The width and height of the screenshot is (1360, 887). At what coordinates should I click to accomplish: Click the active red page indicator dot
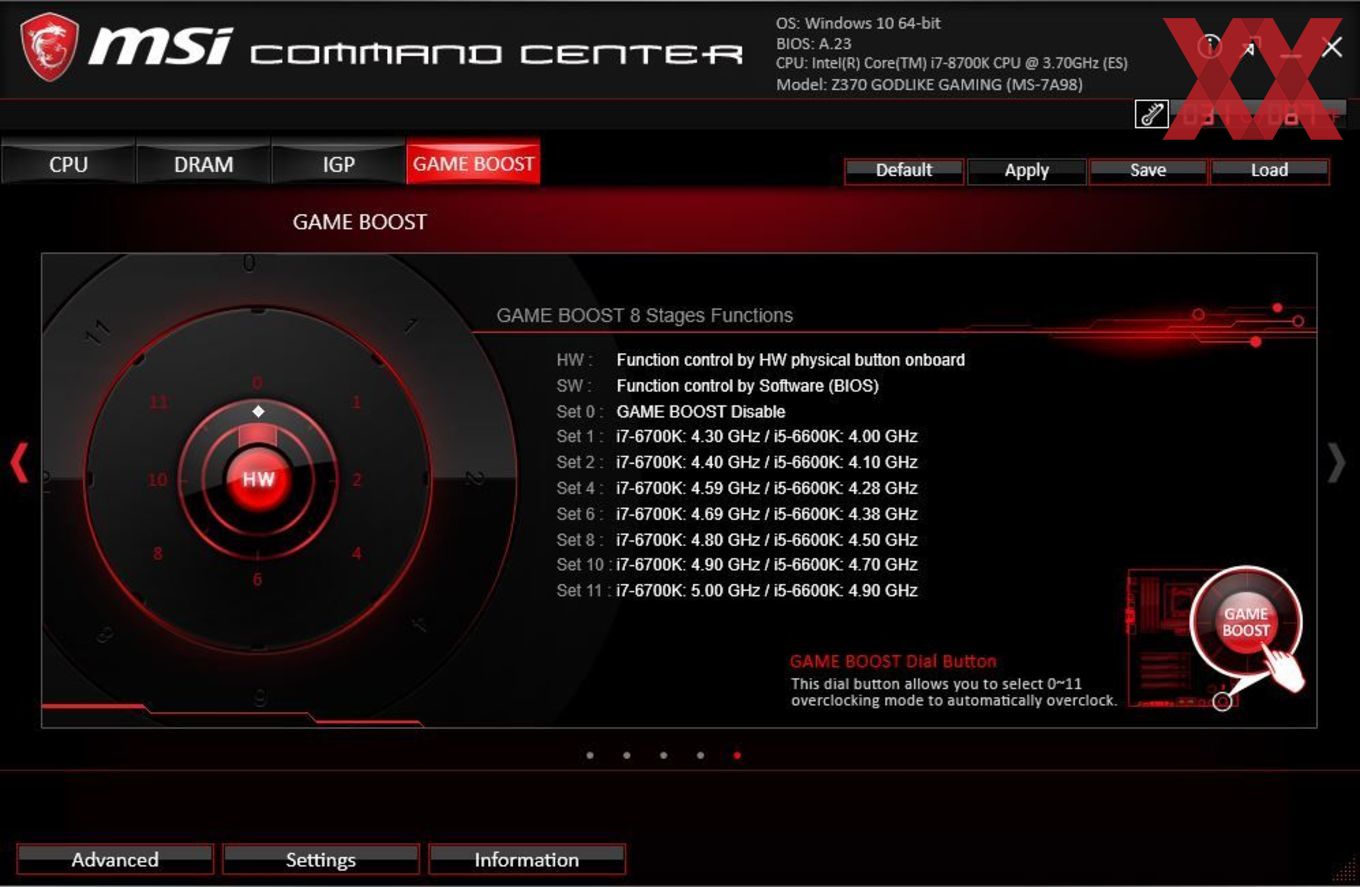point(737,756)
